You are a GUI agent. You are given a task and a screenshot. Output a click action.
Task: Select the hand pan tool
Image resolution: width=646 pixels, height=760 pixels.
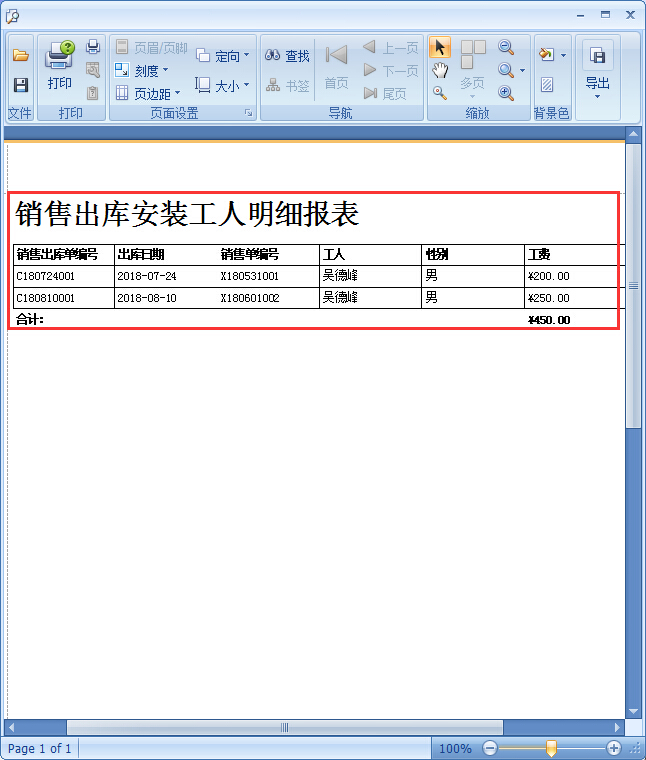click(440, 70)
